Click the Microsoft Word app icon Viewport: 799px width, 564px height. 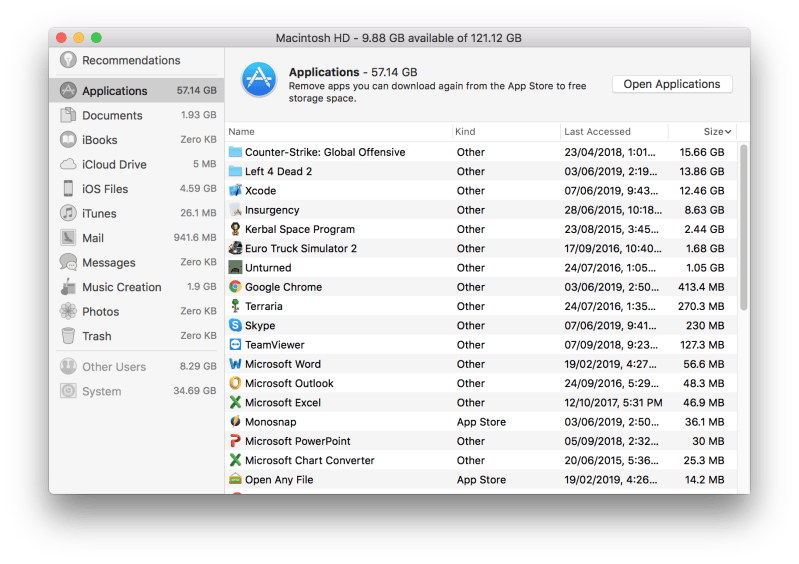pos(235,364)
